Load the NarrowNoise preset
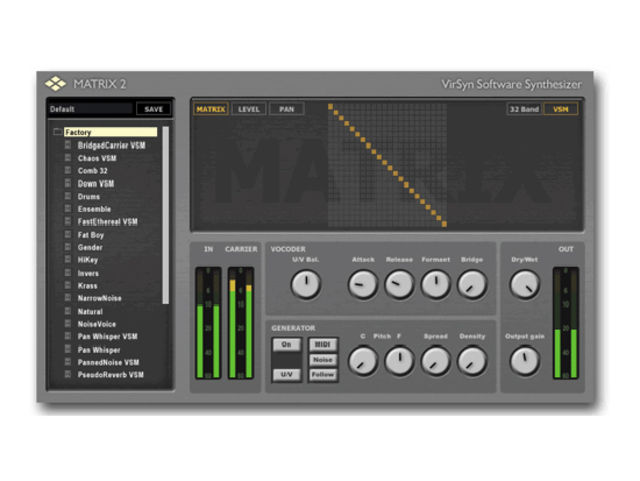This screenshot has height=481, width=640. (x=99, y=298)
